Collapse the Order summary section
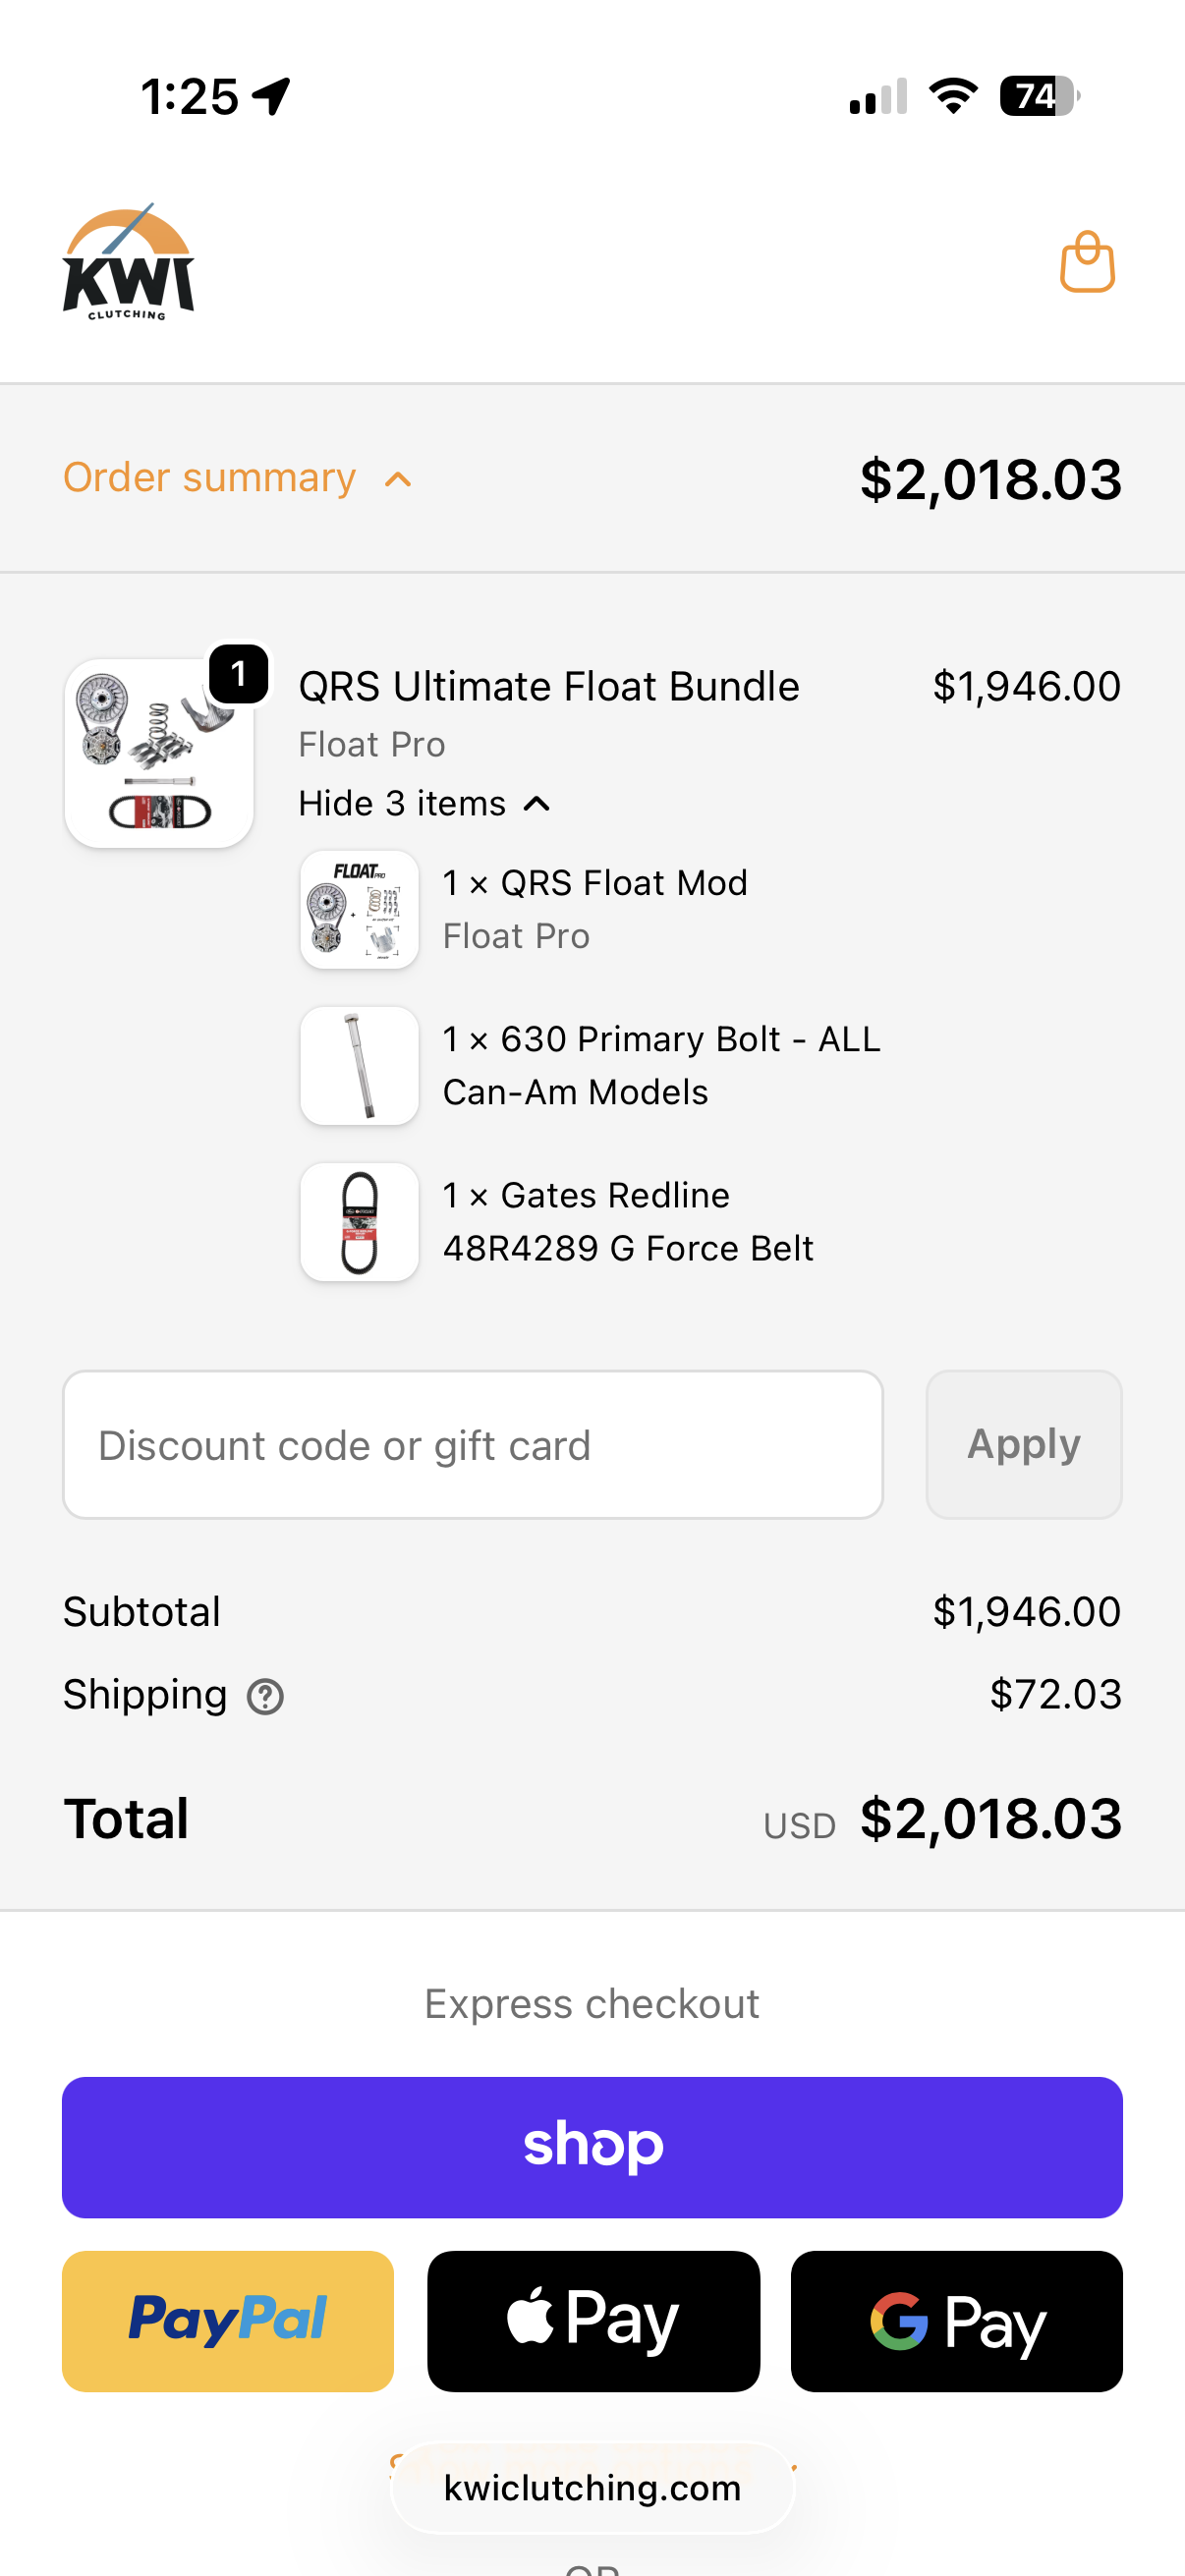This screenshot has height=2576, width=1185. [x=210, y=478]
